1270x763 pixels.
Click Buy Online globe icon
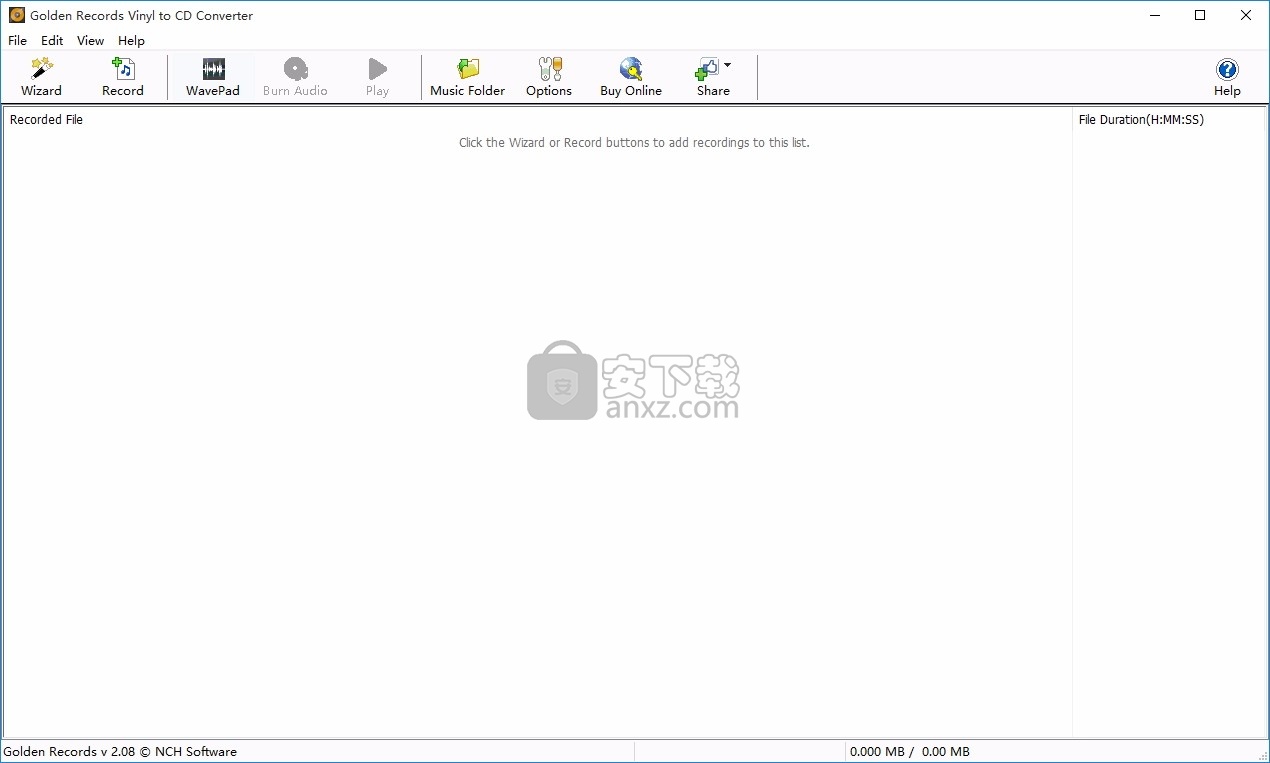coord(631,68)
